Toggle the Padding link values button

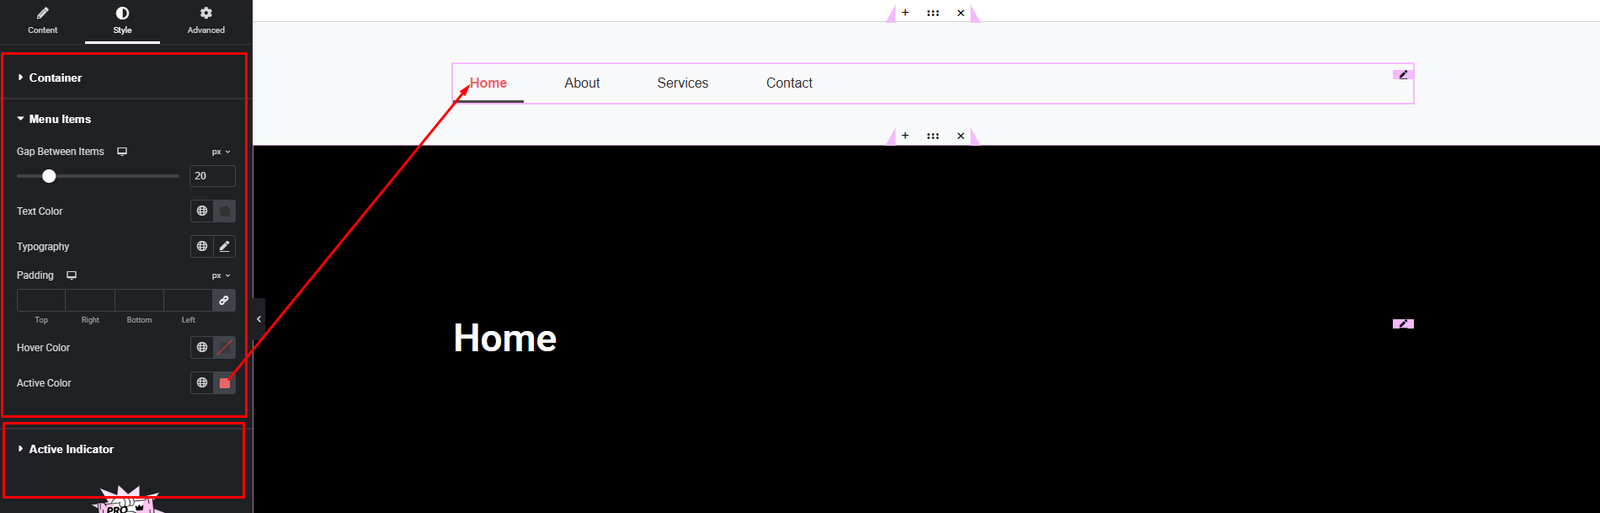(x=224, y=300)
